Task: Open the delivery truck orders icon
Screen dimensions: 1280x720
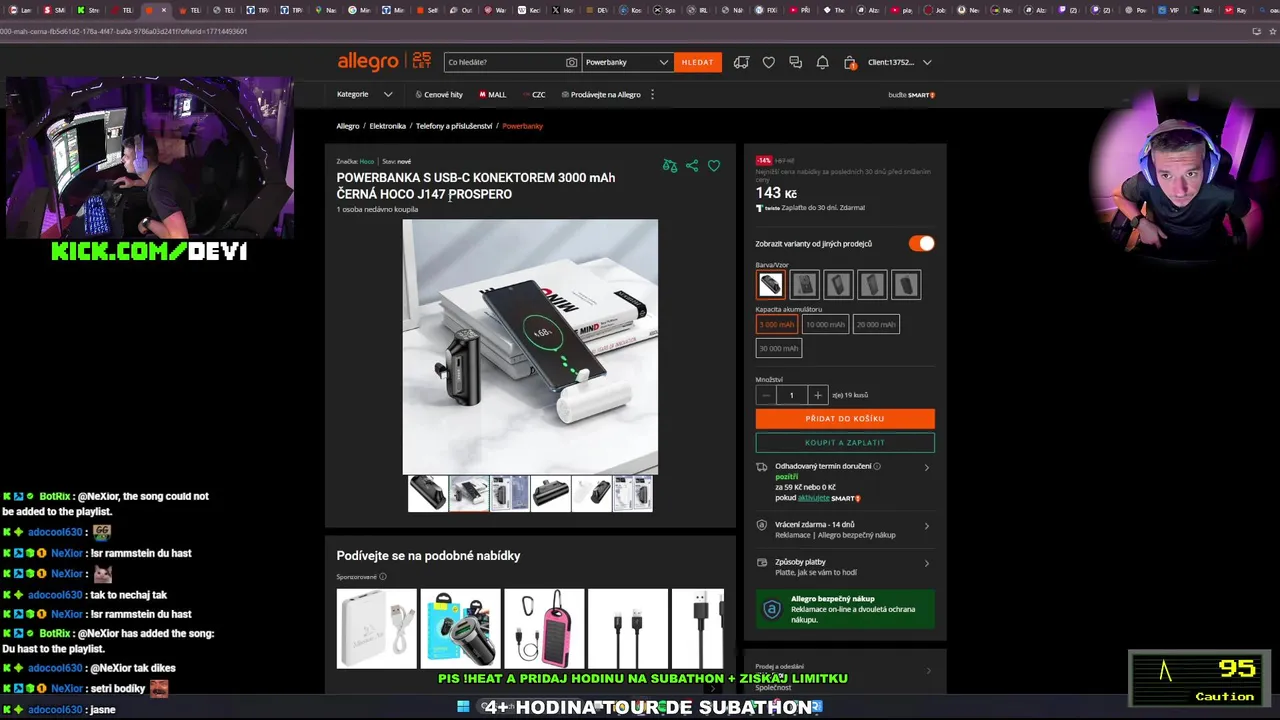Action: pos(741,62)
